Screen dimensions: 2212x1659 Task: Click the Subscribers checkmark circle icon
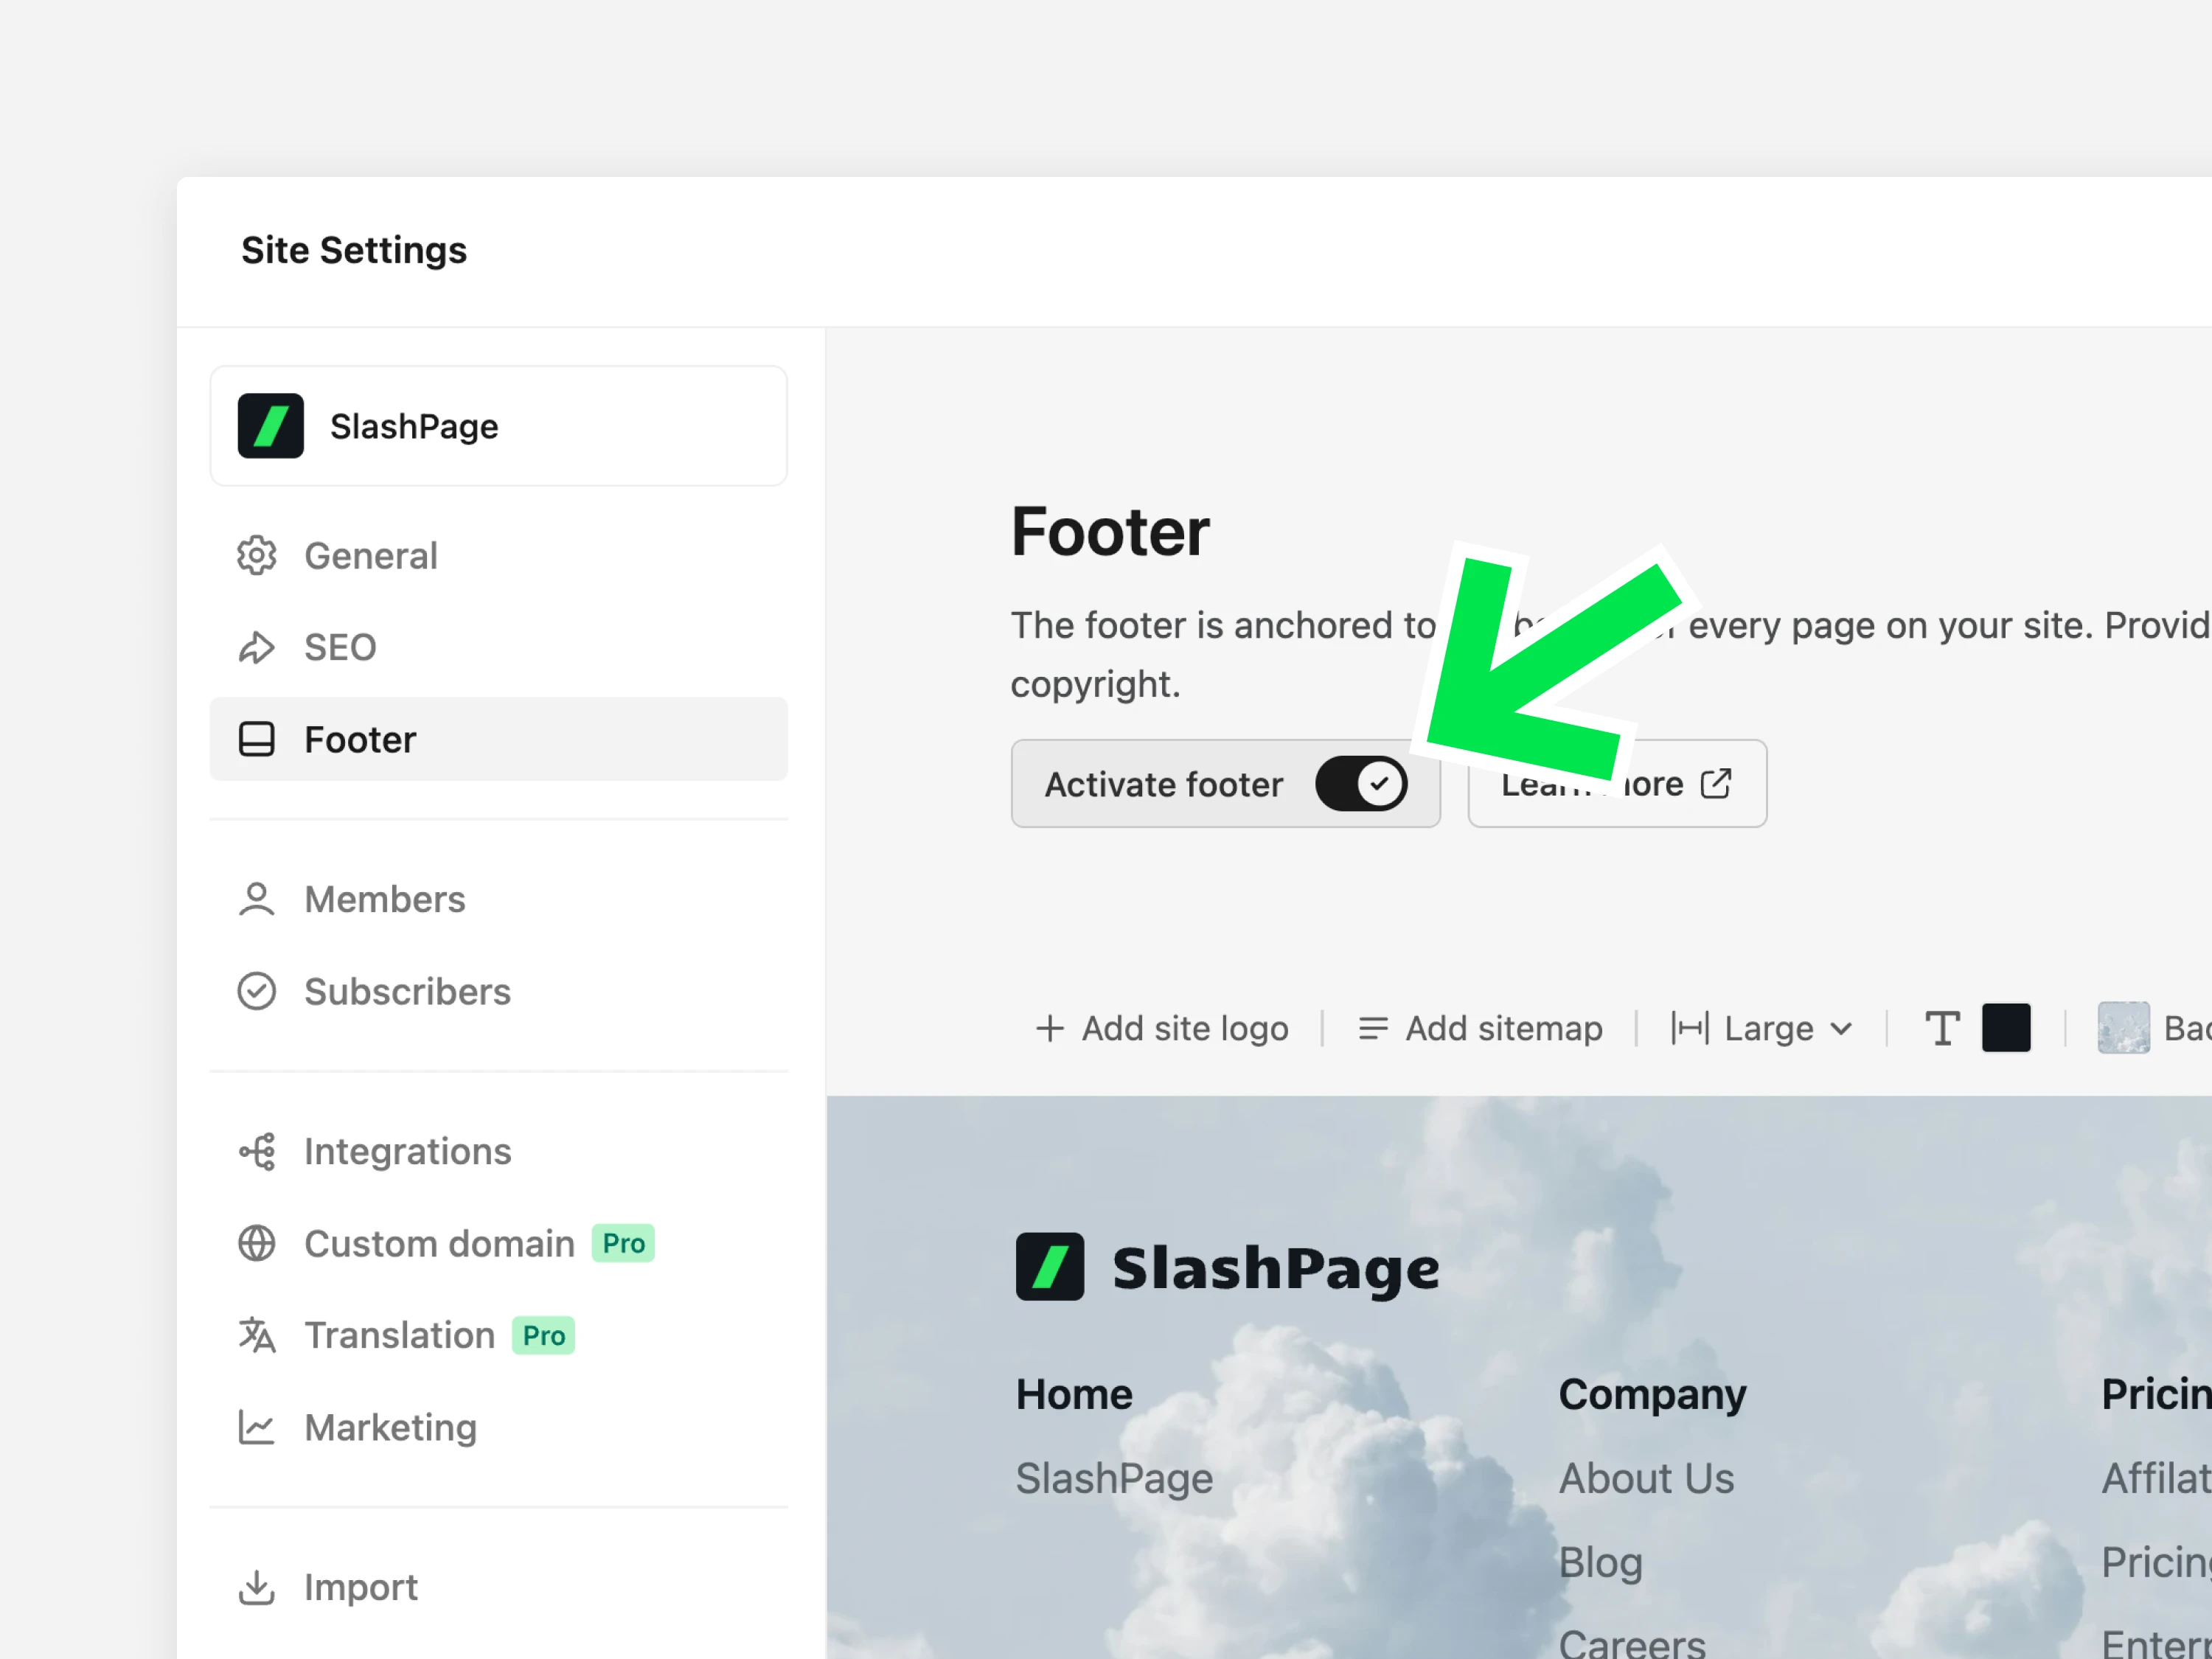257,991
